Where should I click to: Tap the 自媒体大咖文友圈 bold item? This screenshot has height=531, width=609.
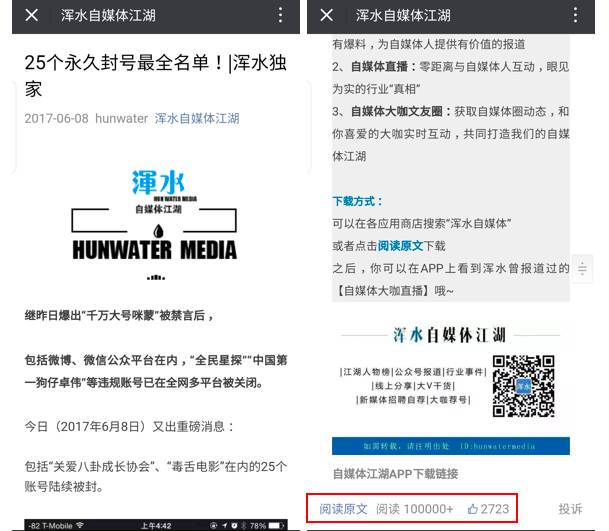click(x=397, y=111)
